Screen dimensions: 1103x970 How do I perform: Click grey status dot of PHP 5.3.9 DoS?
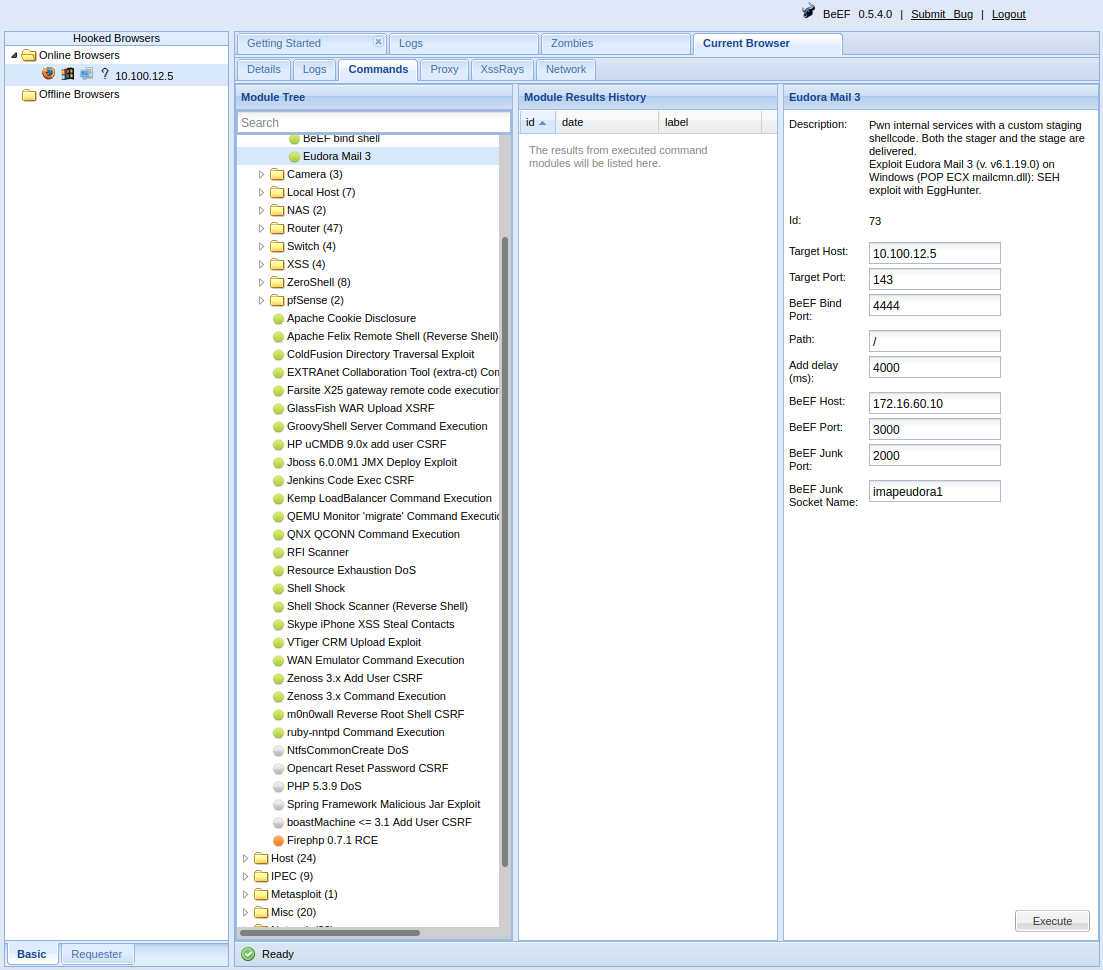[279, 786]
